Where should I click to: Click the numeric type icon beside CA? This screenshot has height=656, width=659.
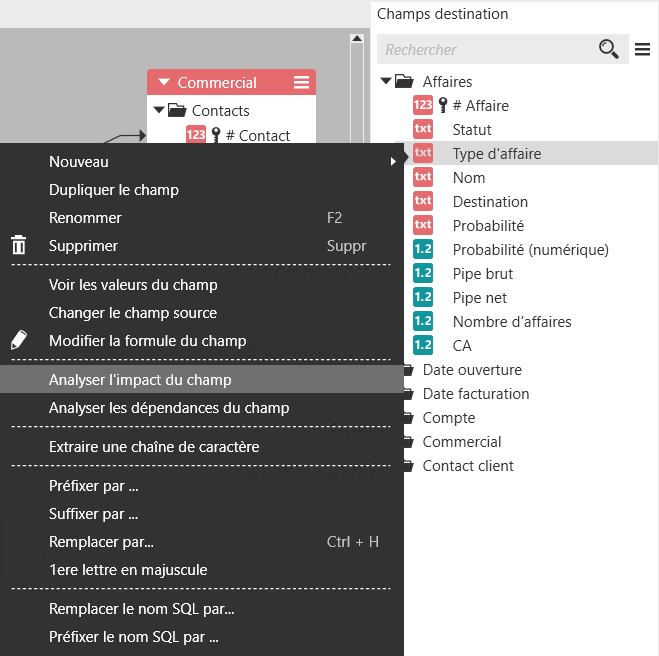coord(423,346)
